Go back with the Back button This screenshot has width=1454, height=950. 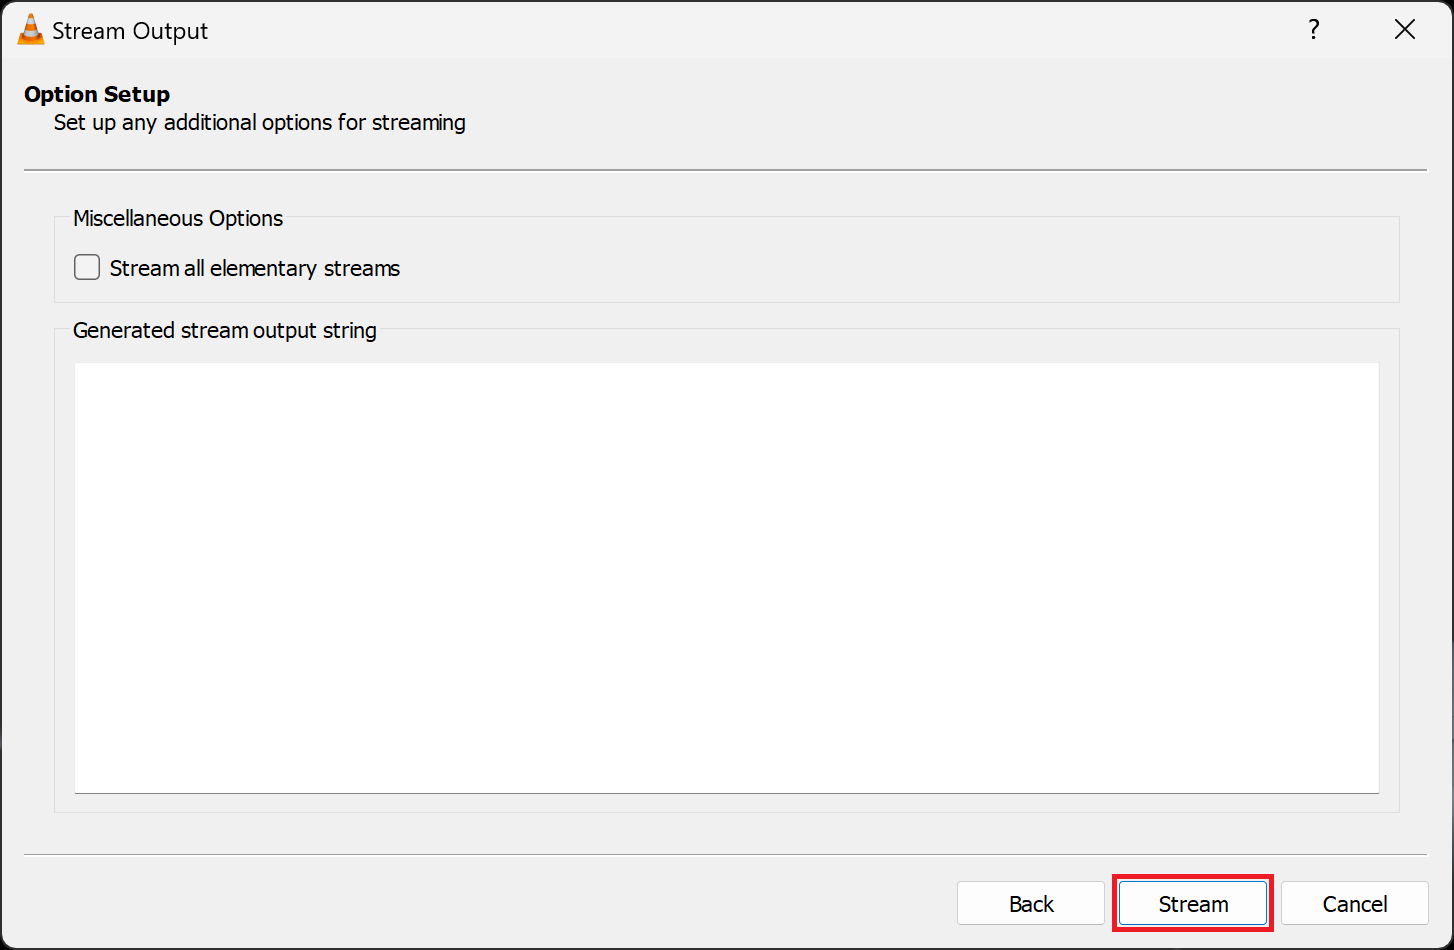click(x=1031, y=904)
